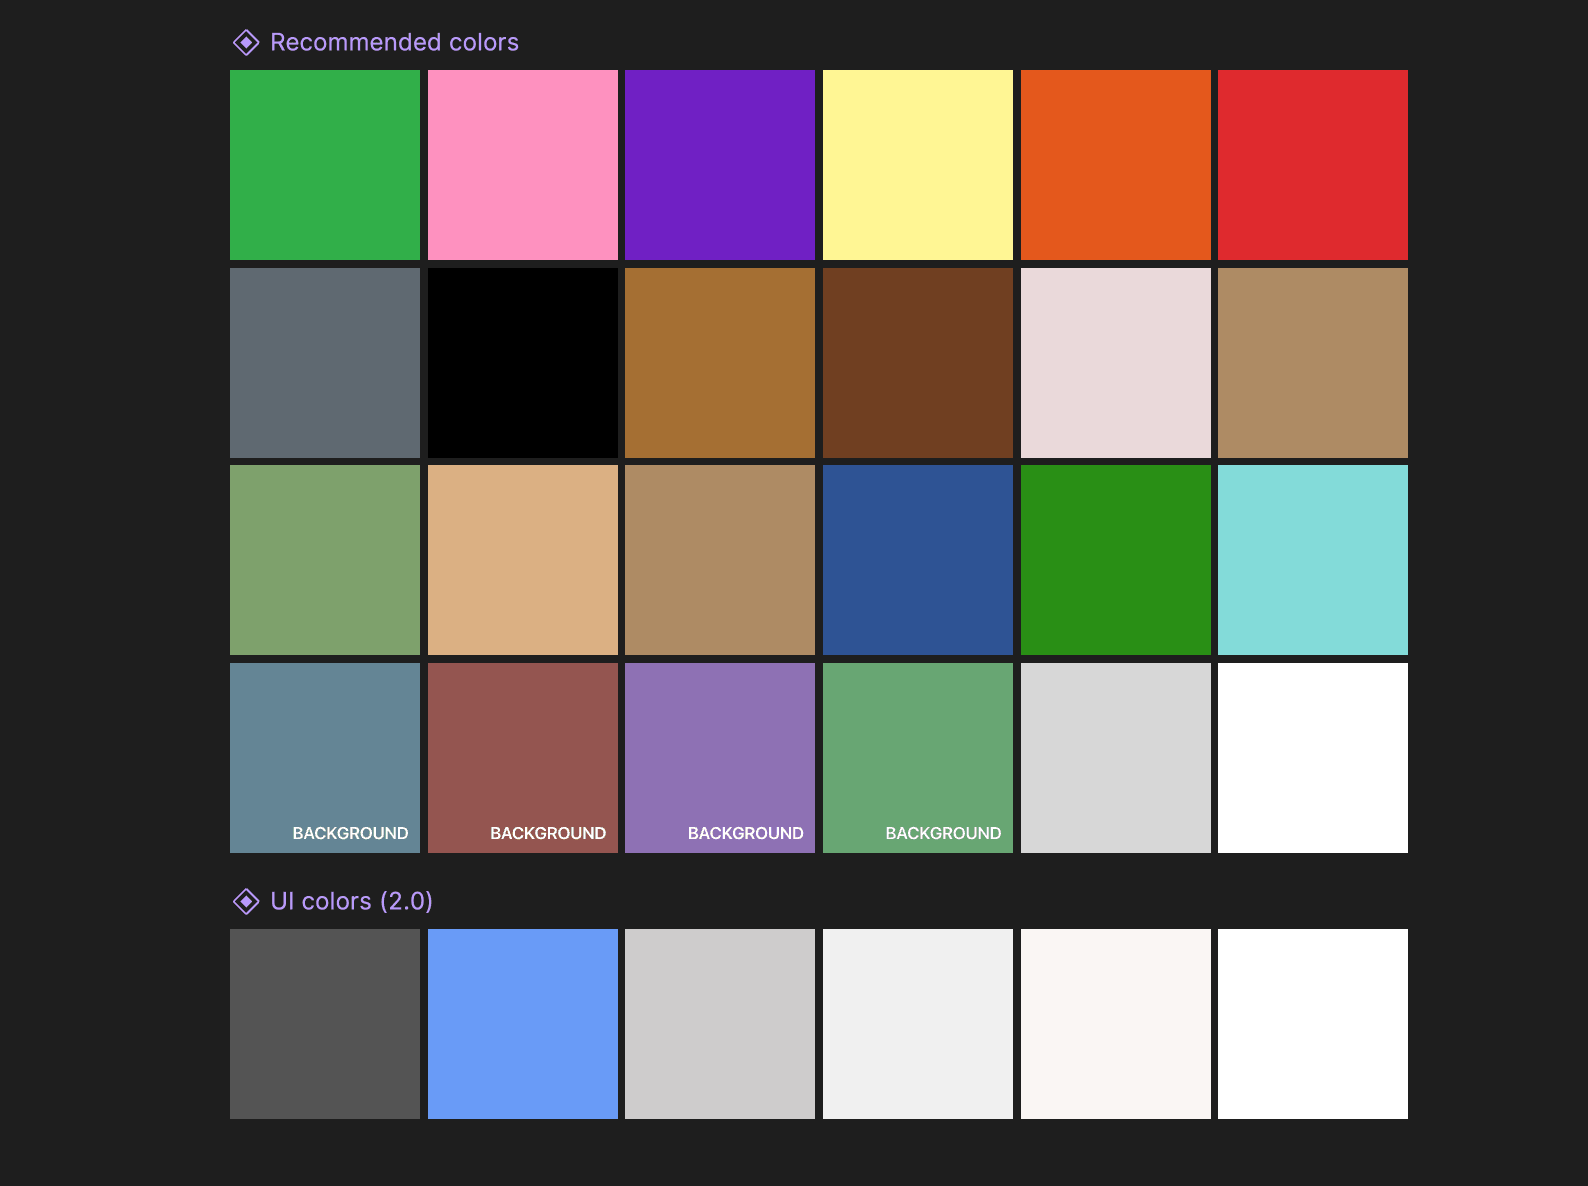Select the pale yellow swatch
Viewport: 1588px width, 1186px height.
click(x=917, y=165)
